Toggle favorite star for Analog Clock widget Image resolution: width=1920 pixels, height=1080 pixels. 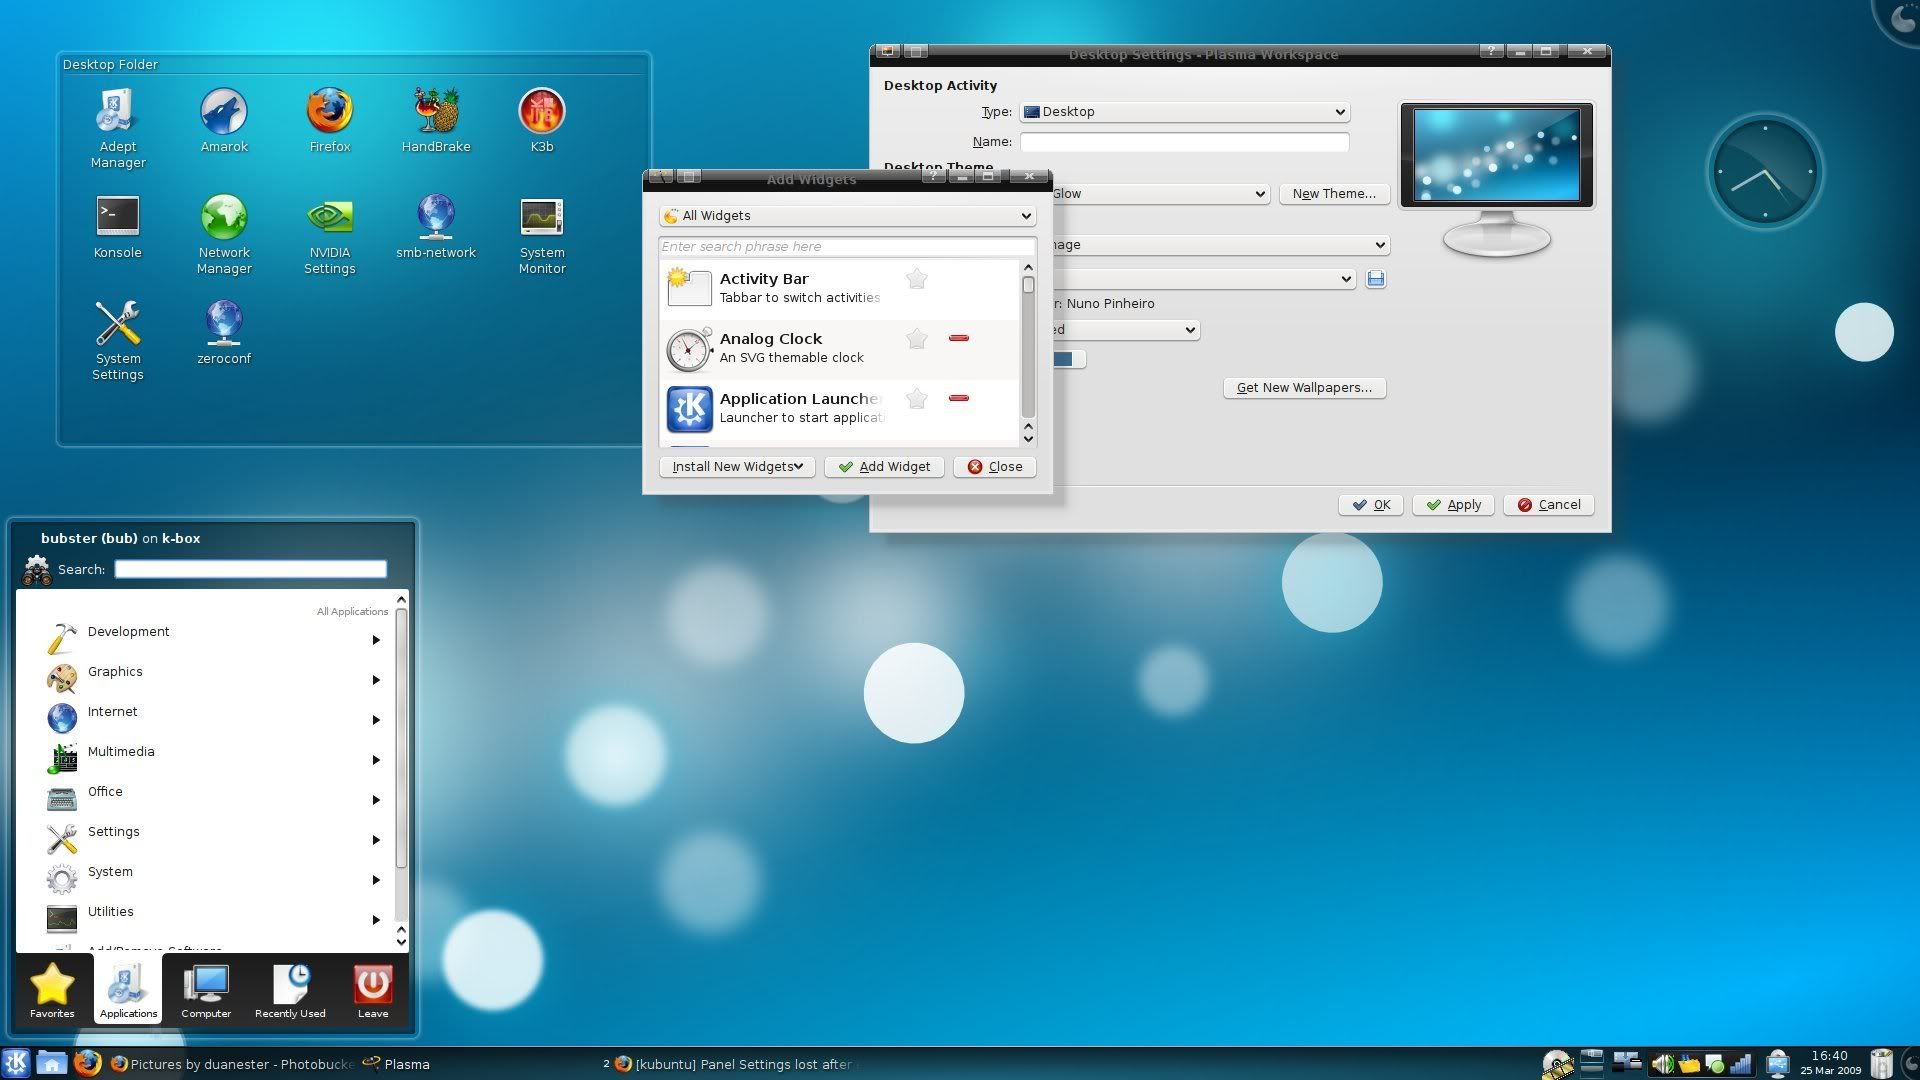pos(916,339)
